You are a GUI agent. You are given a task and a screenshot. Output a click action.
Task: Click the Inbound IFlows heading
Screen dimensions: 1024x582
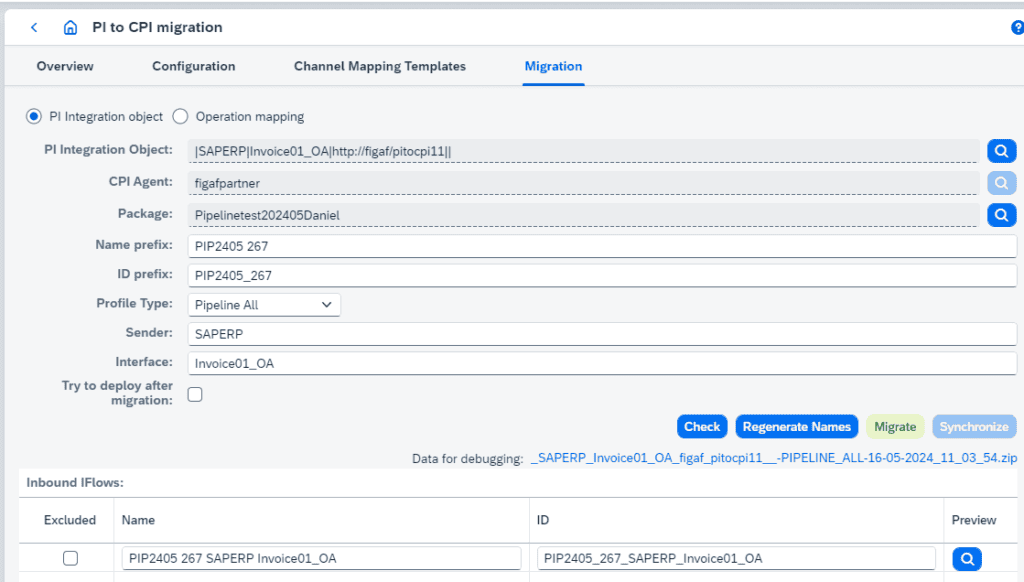point(75,483)
